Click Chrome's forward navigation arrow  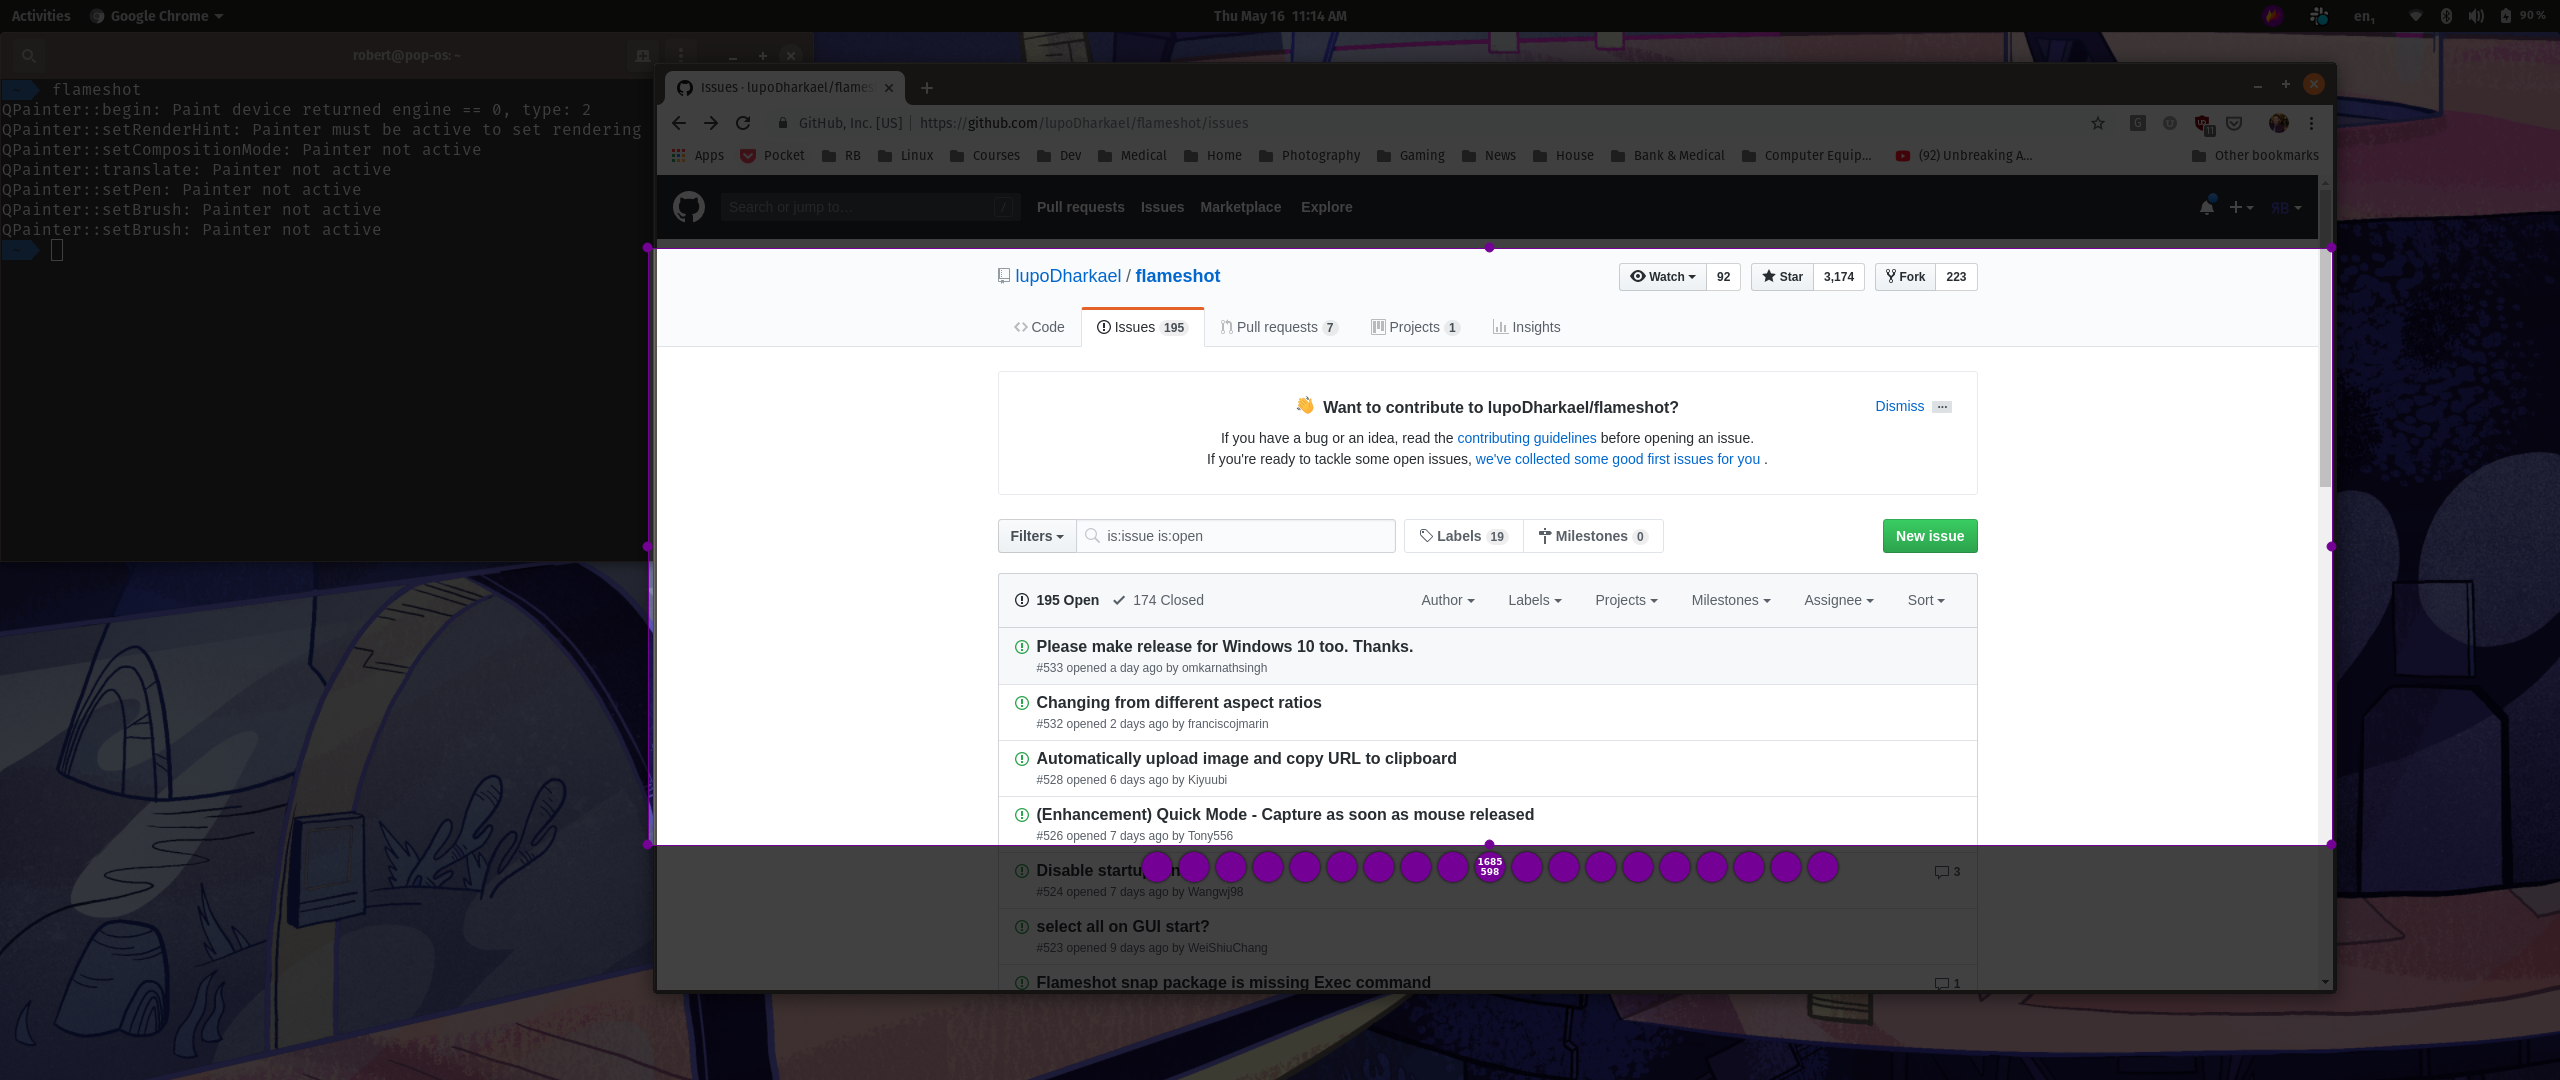(711, 123)
